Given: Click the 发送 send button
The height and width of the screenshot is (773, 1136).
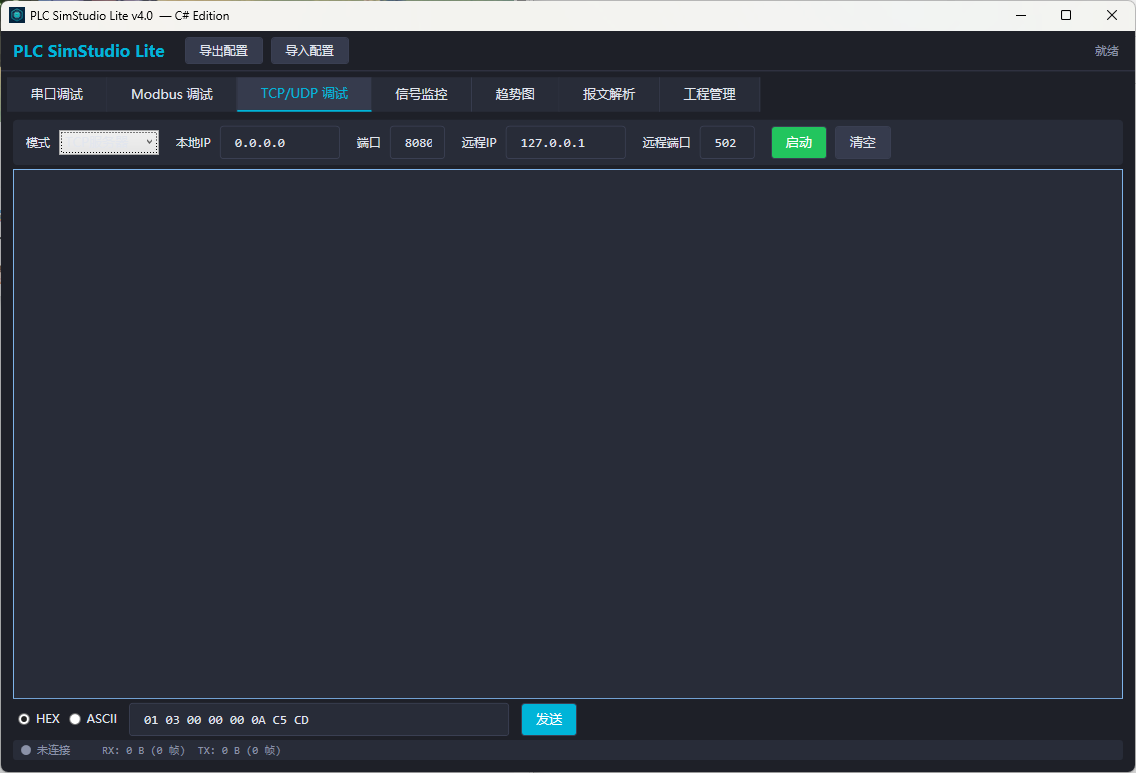Looking at the screenshot, I should [x=548, y=719].
